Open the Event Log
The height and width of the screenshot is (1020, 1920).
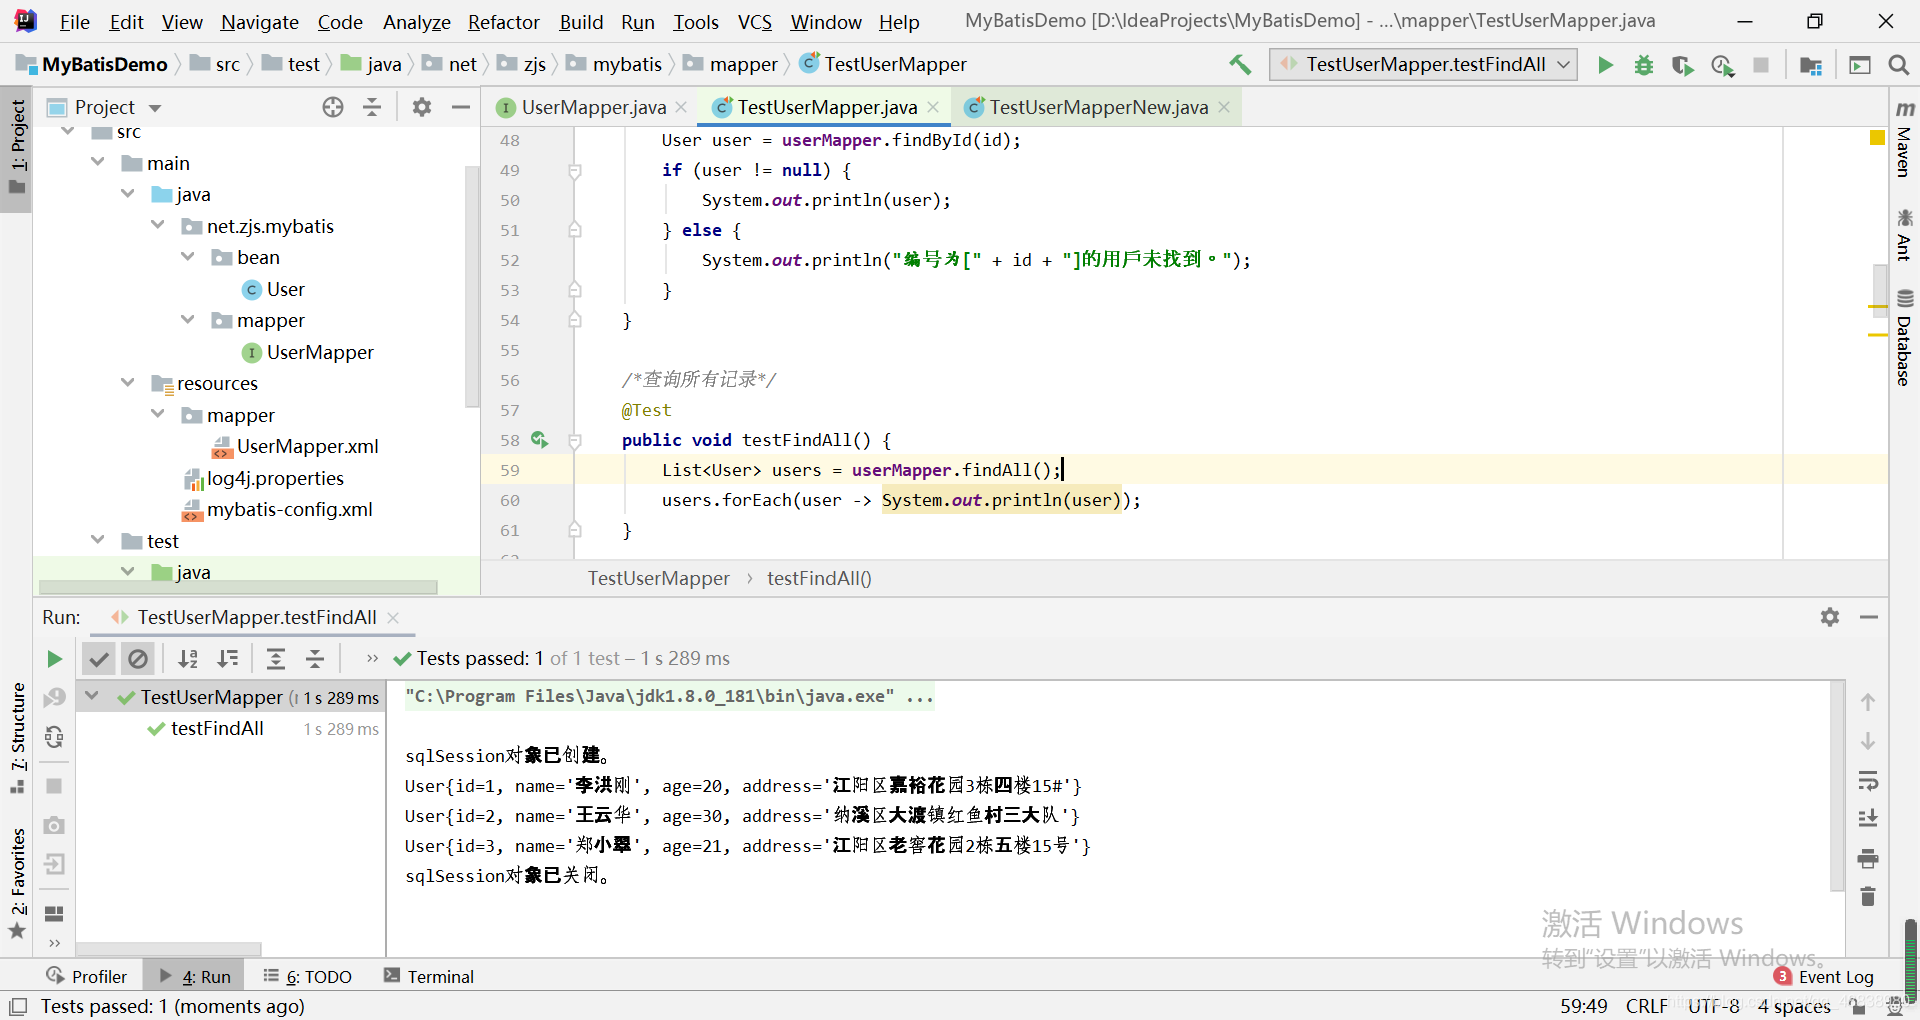[1824, 977]
